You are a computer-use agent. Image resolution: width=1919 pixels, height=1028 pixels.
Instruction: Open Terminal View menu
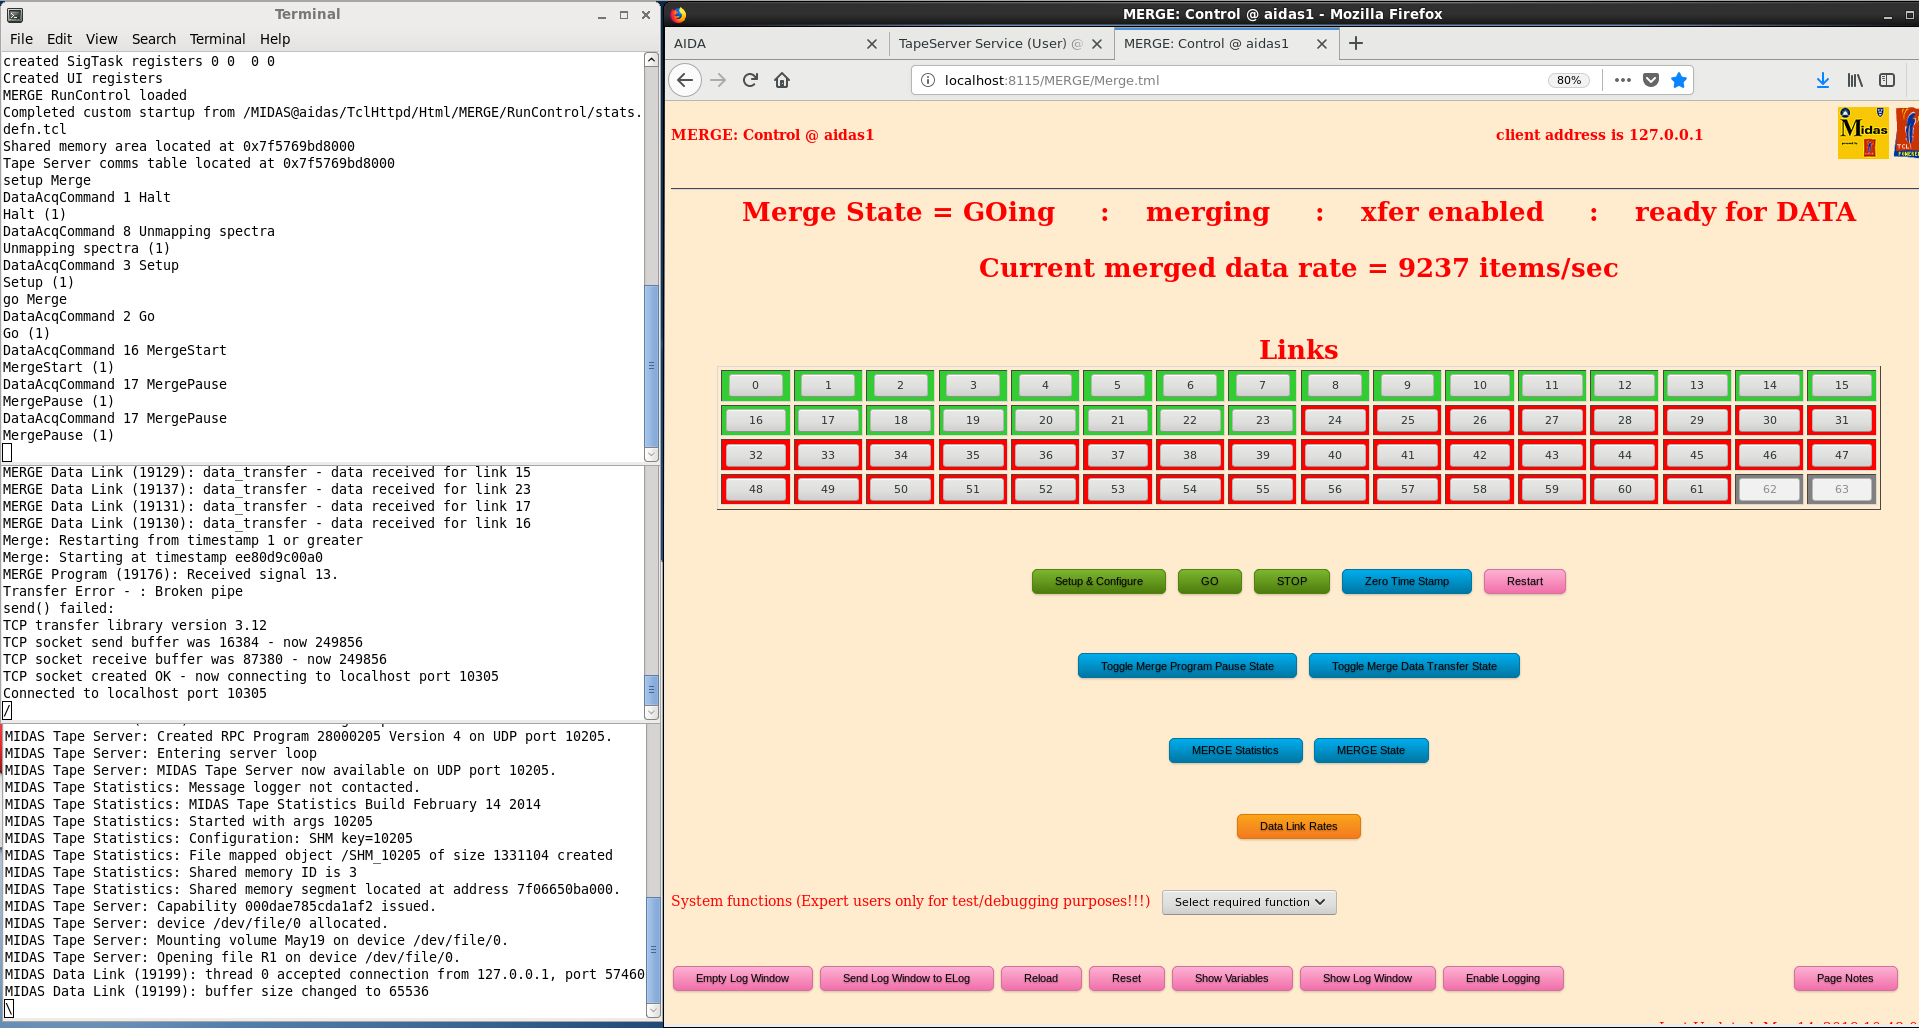coord(101,39)
